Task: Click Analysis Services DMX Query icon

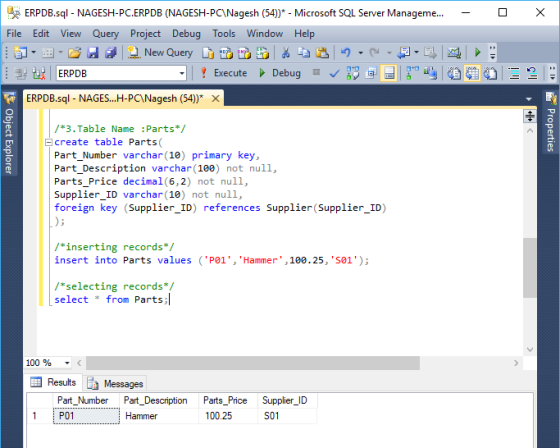Action: (244, 53)
